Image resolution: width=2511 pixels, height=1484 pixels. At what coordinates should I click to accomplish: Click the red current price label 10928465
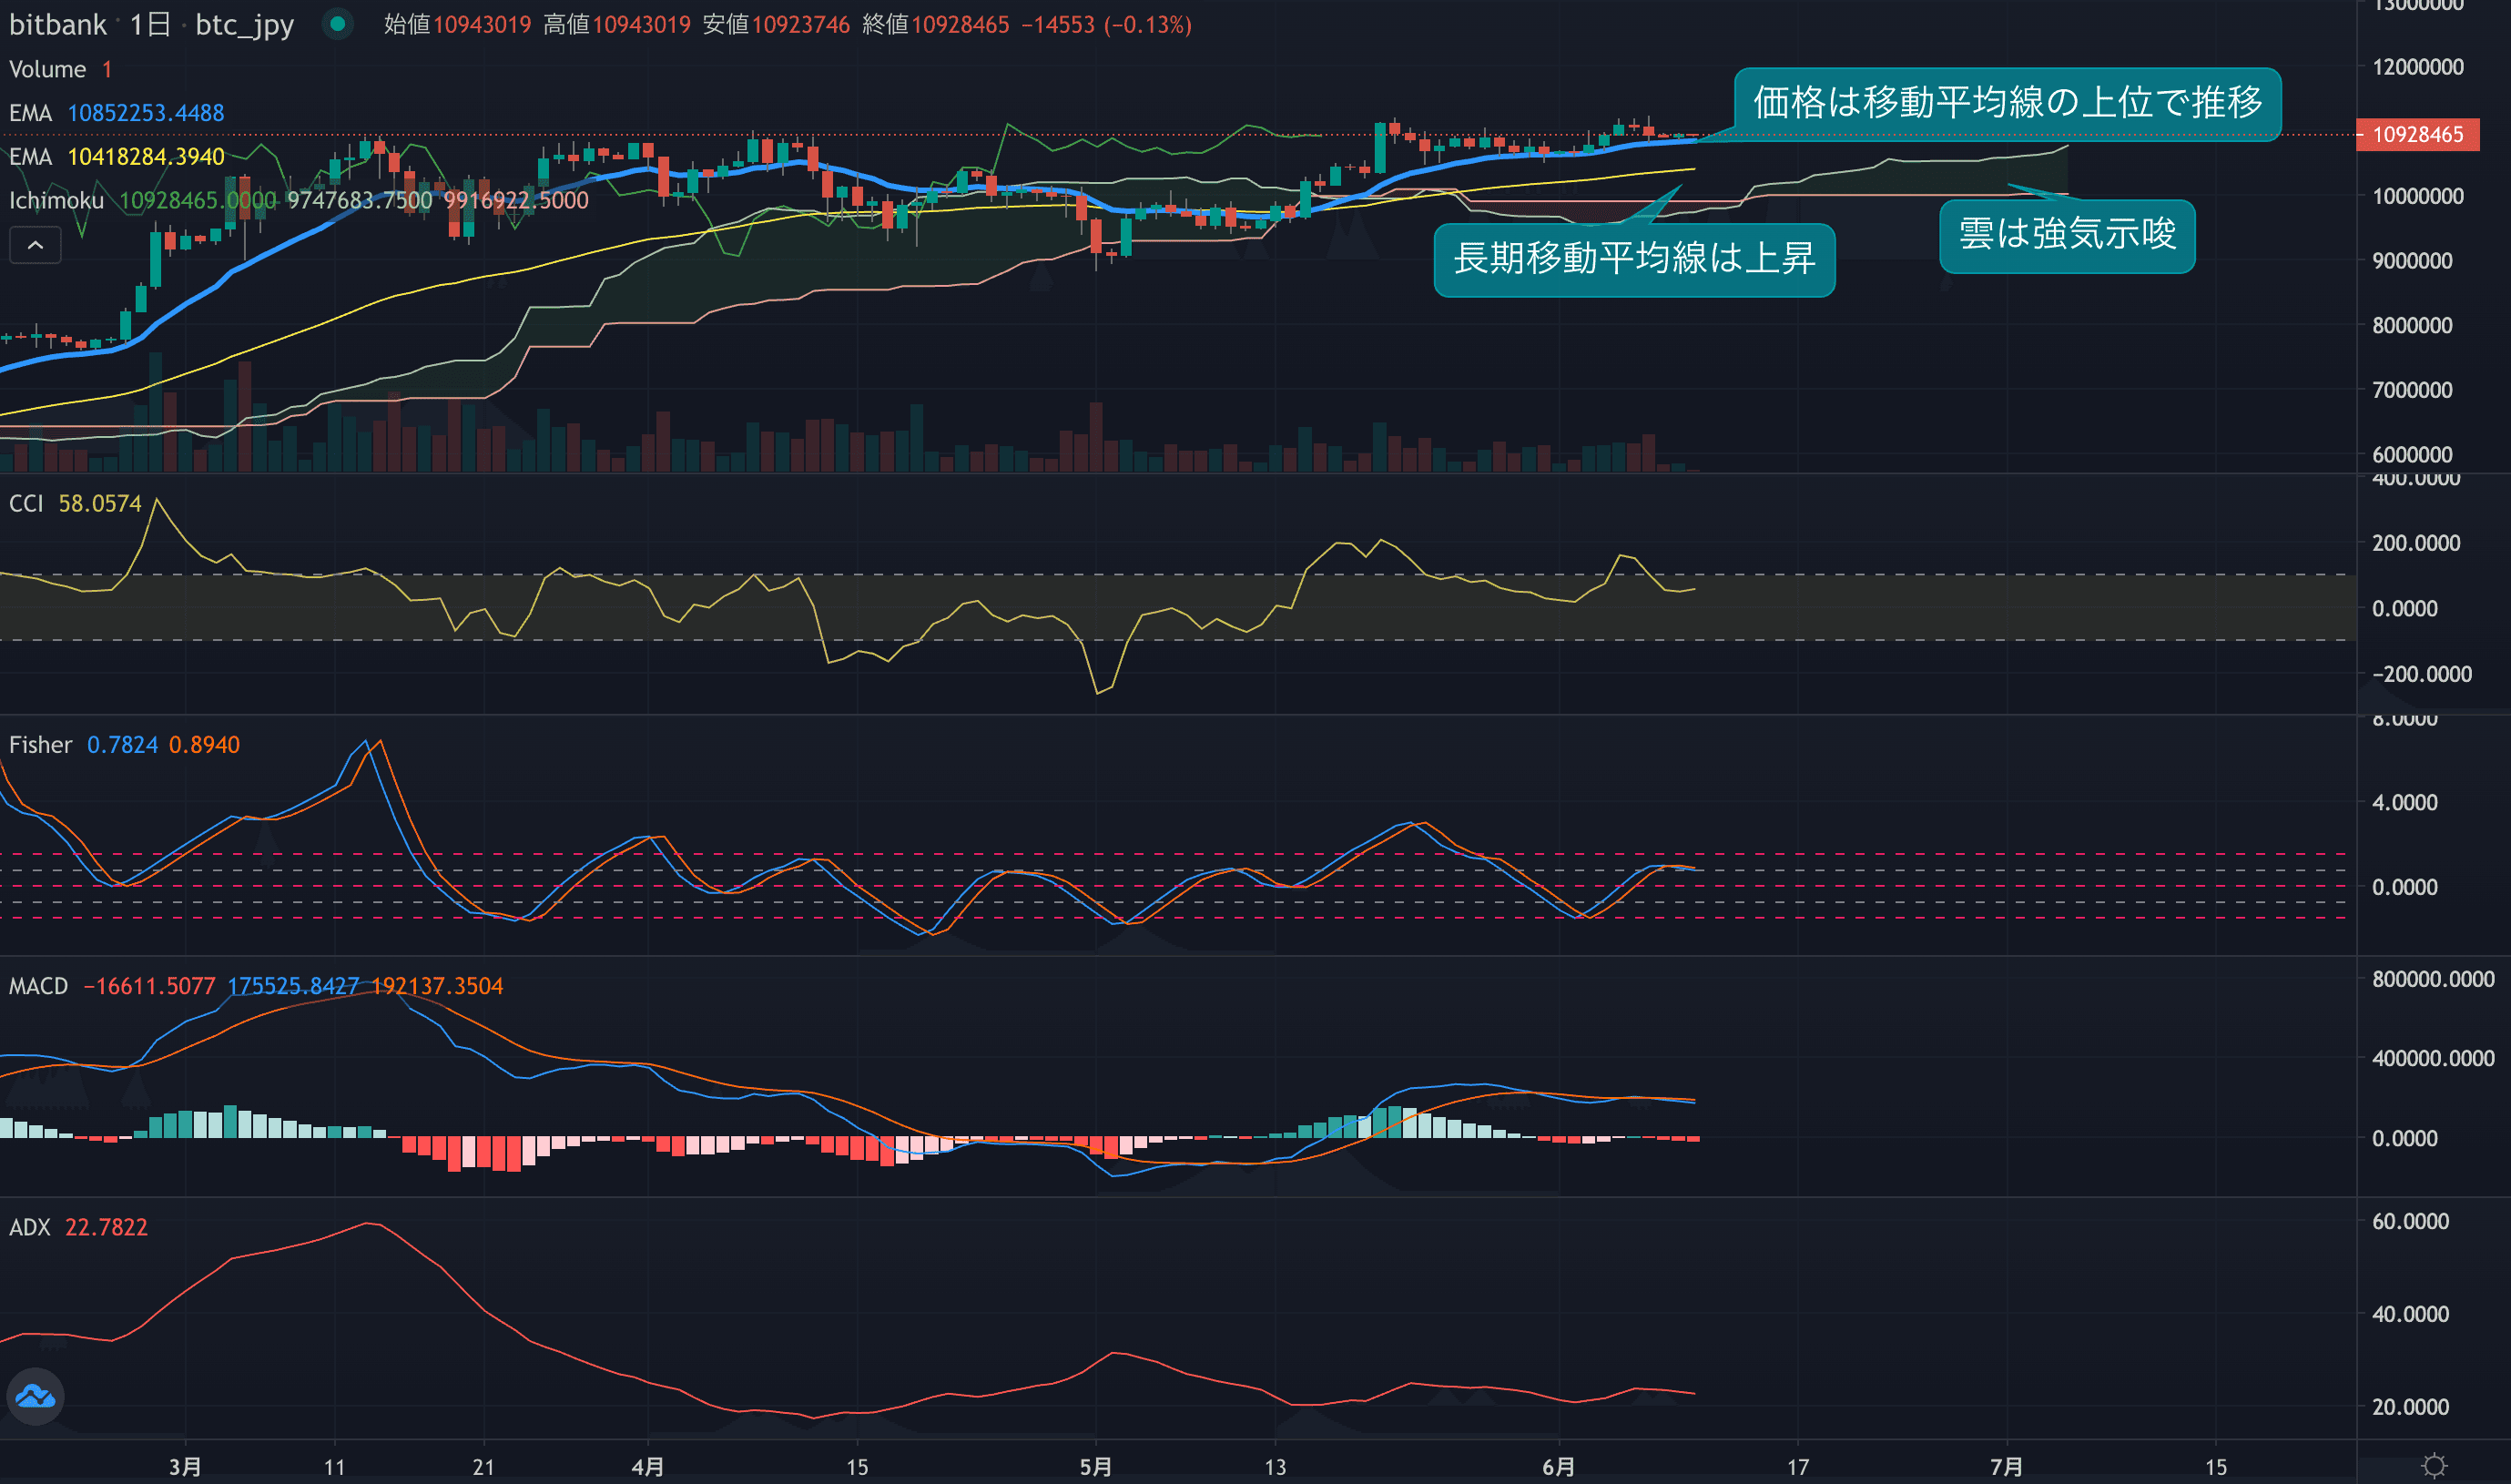2417,135
